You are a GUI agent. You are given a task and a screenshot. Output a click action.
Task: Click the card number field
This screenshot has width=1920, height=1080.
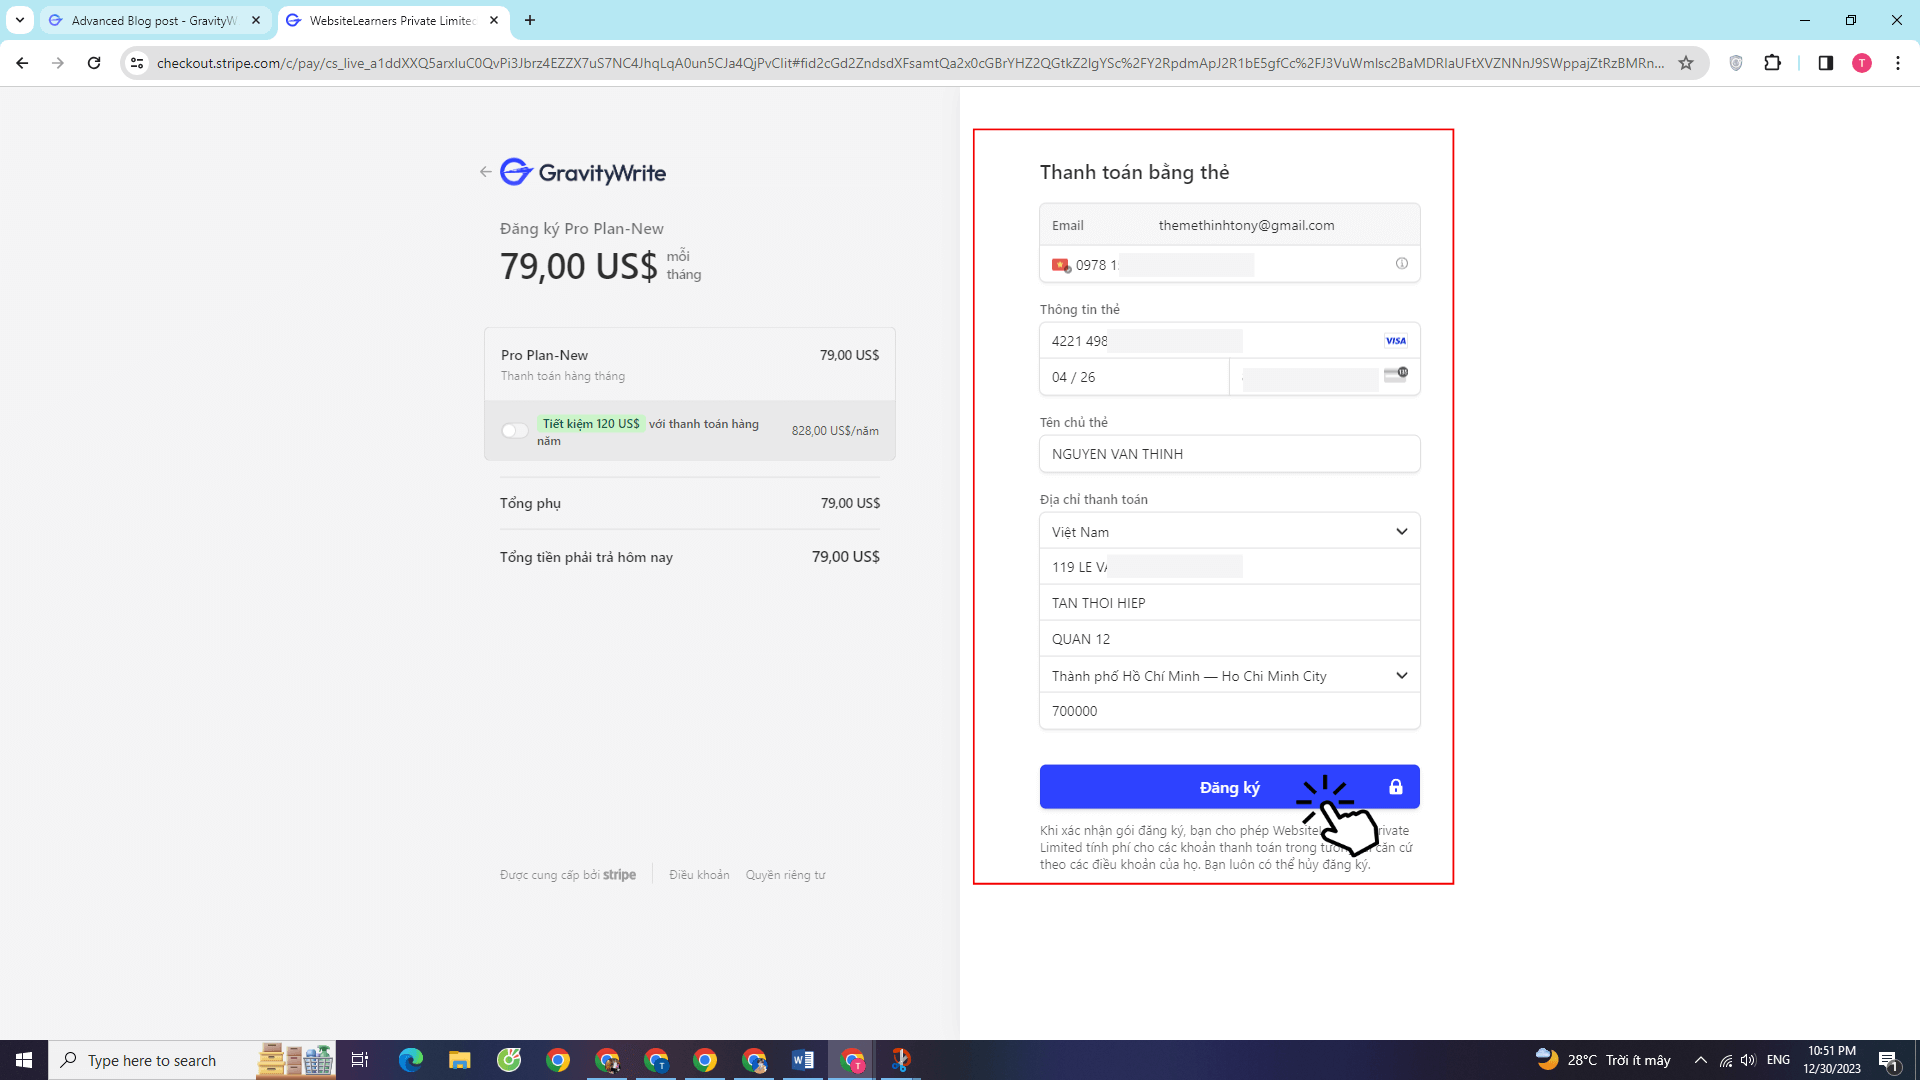[1229, 340]
